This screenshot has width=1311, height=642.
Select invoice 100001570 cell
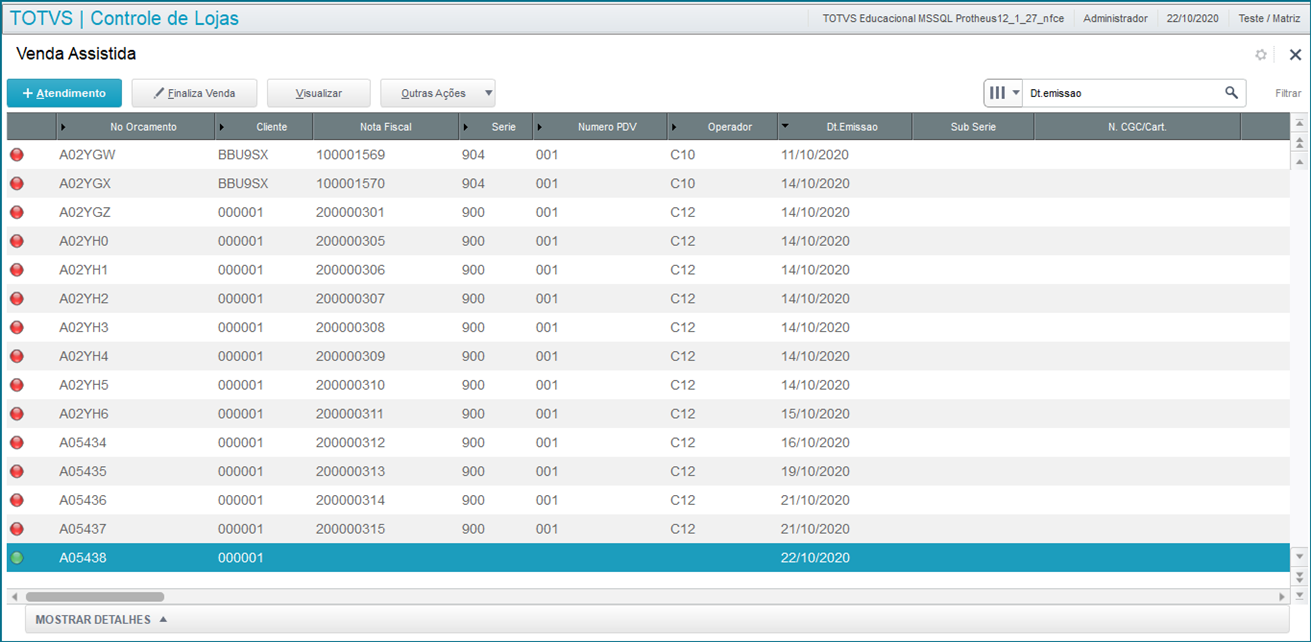coord(350,184)
